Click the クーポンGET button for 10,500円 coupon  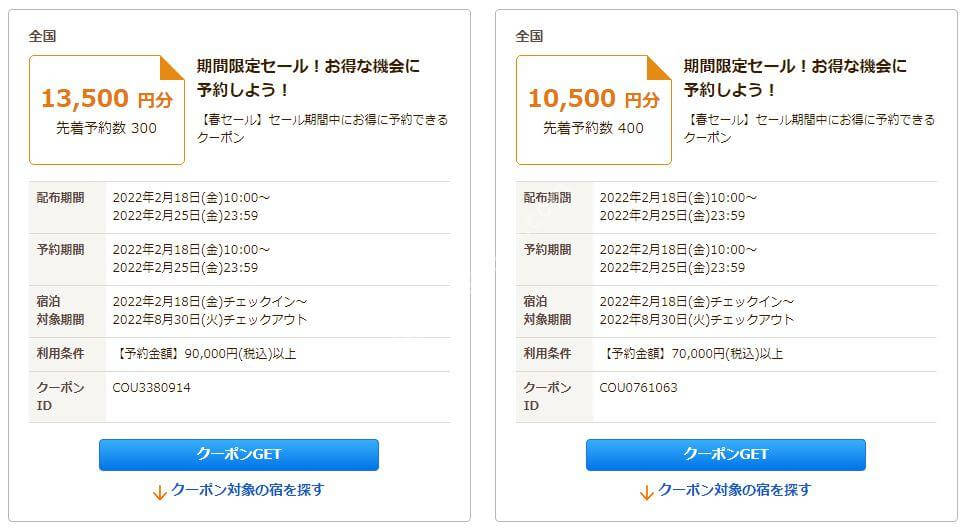pos(725,455)
